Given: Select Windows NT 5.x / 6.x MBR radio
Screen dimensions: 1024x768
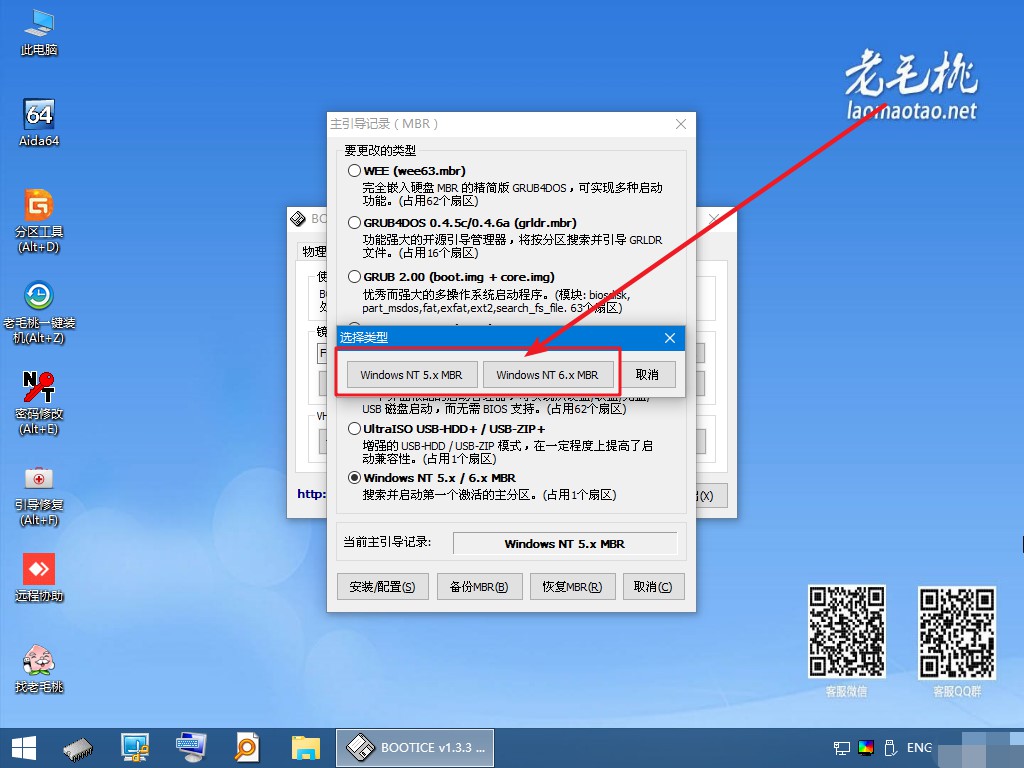Looking at the screenshot, I should (354, 478).
